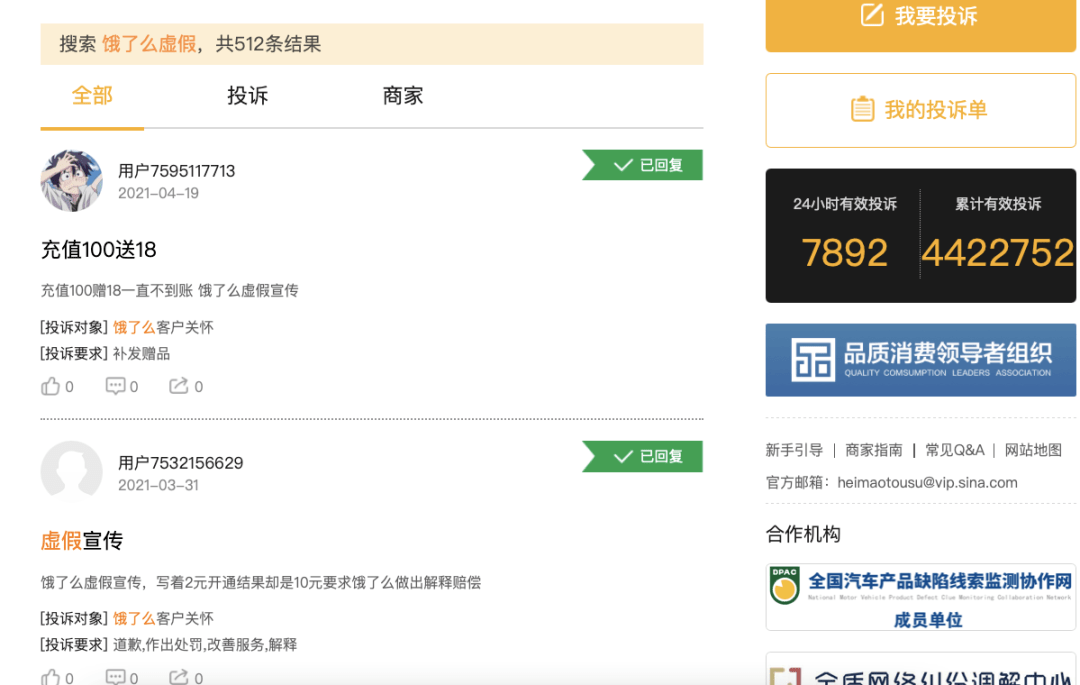The height and width of the screenshot is (685, 1080).
Task: Click search keyword 饿了么虚假
Action: click(x=149, y=44)
